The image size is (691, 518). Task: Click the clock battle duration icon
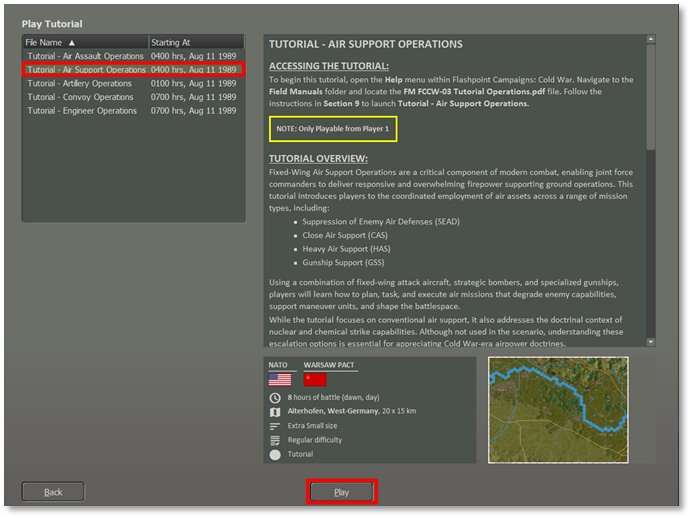tap(275, 397)
